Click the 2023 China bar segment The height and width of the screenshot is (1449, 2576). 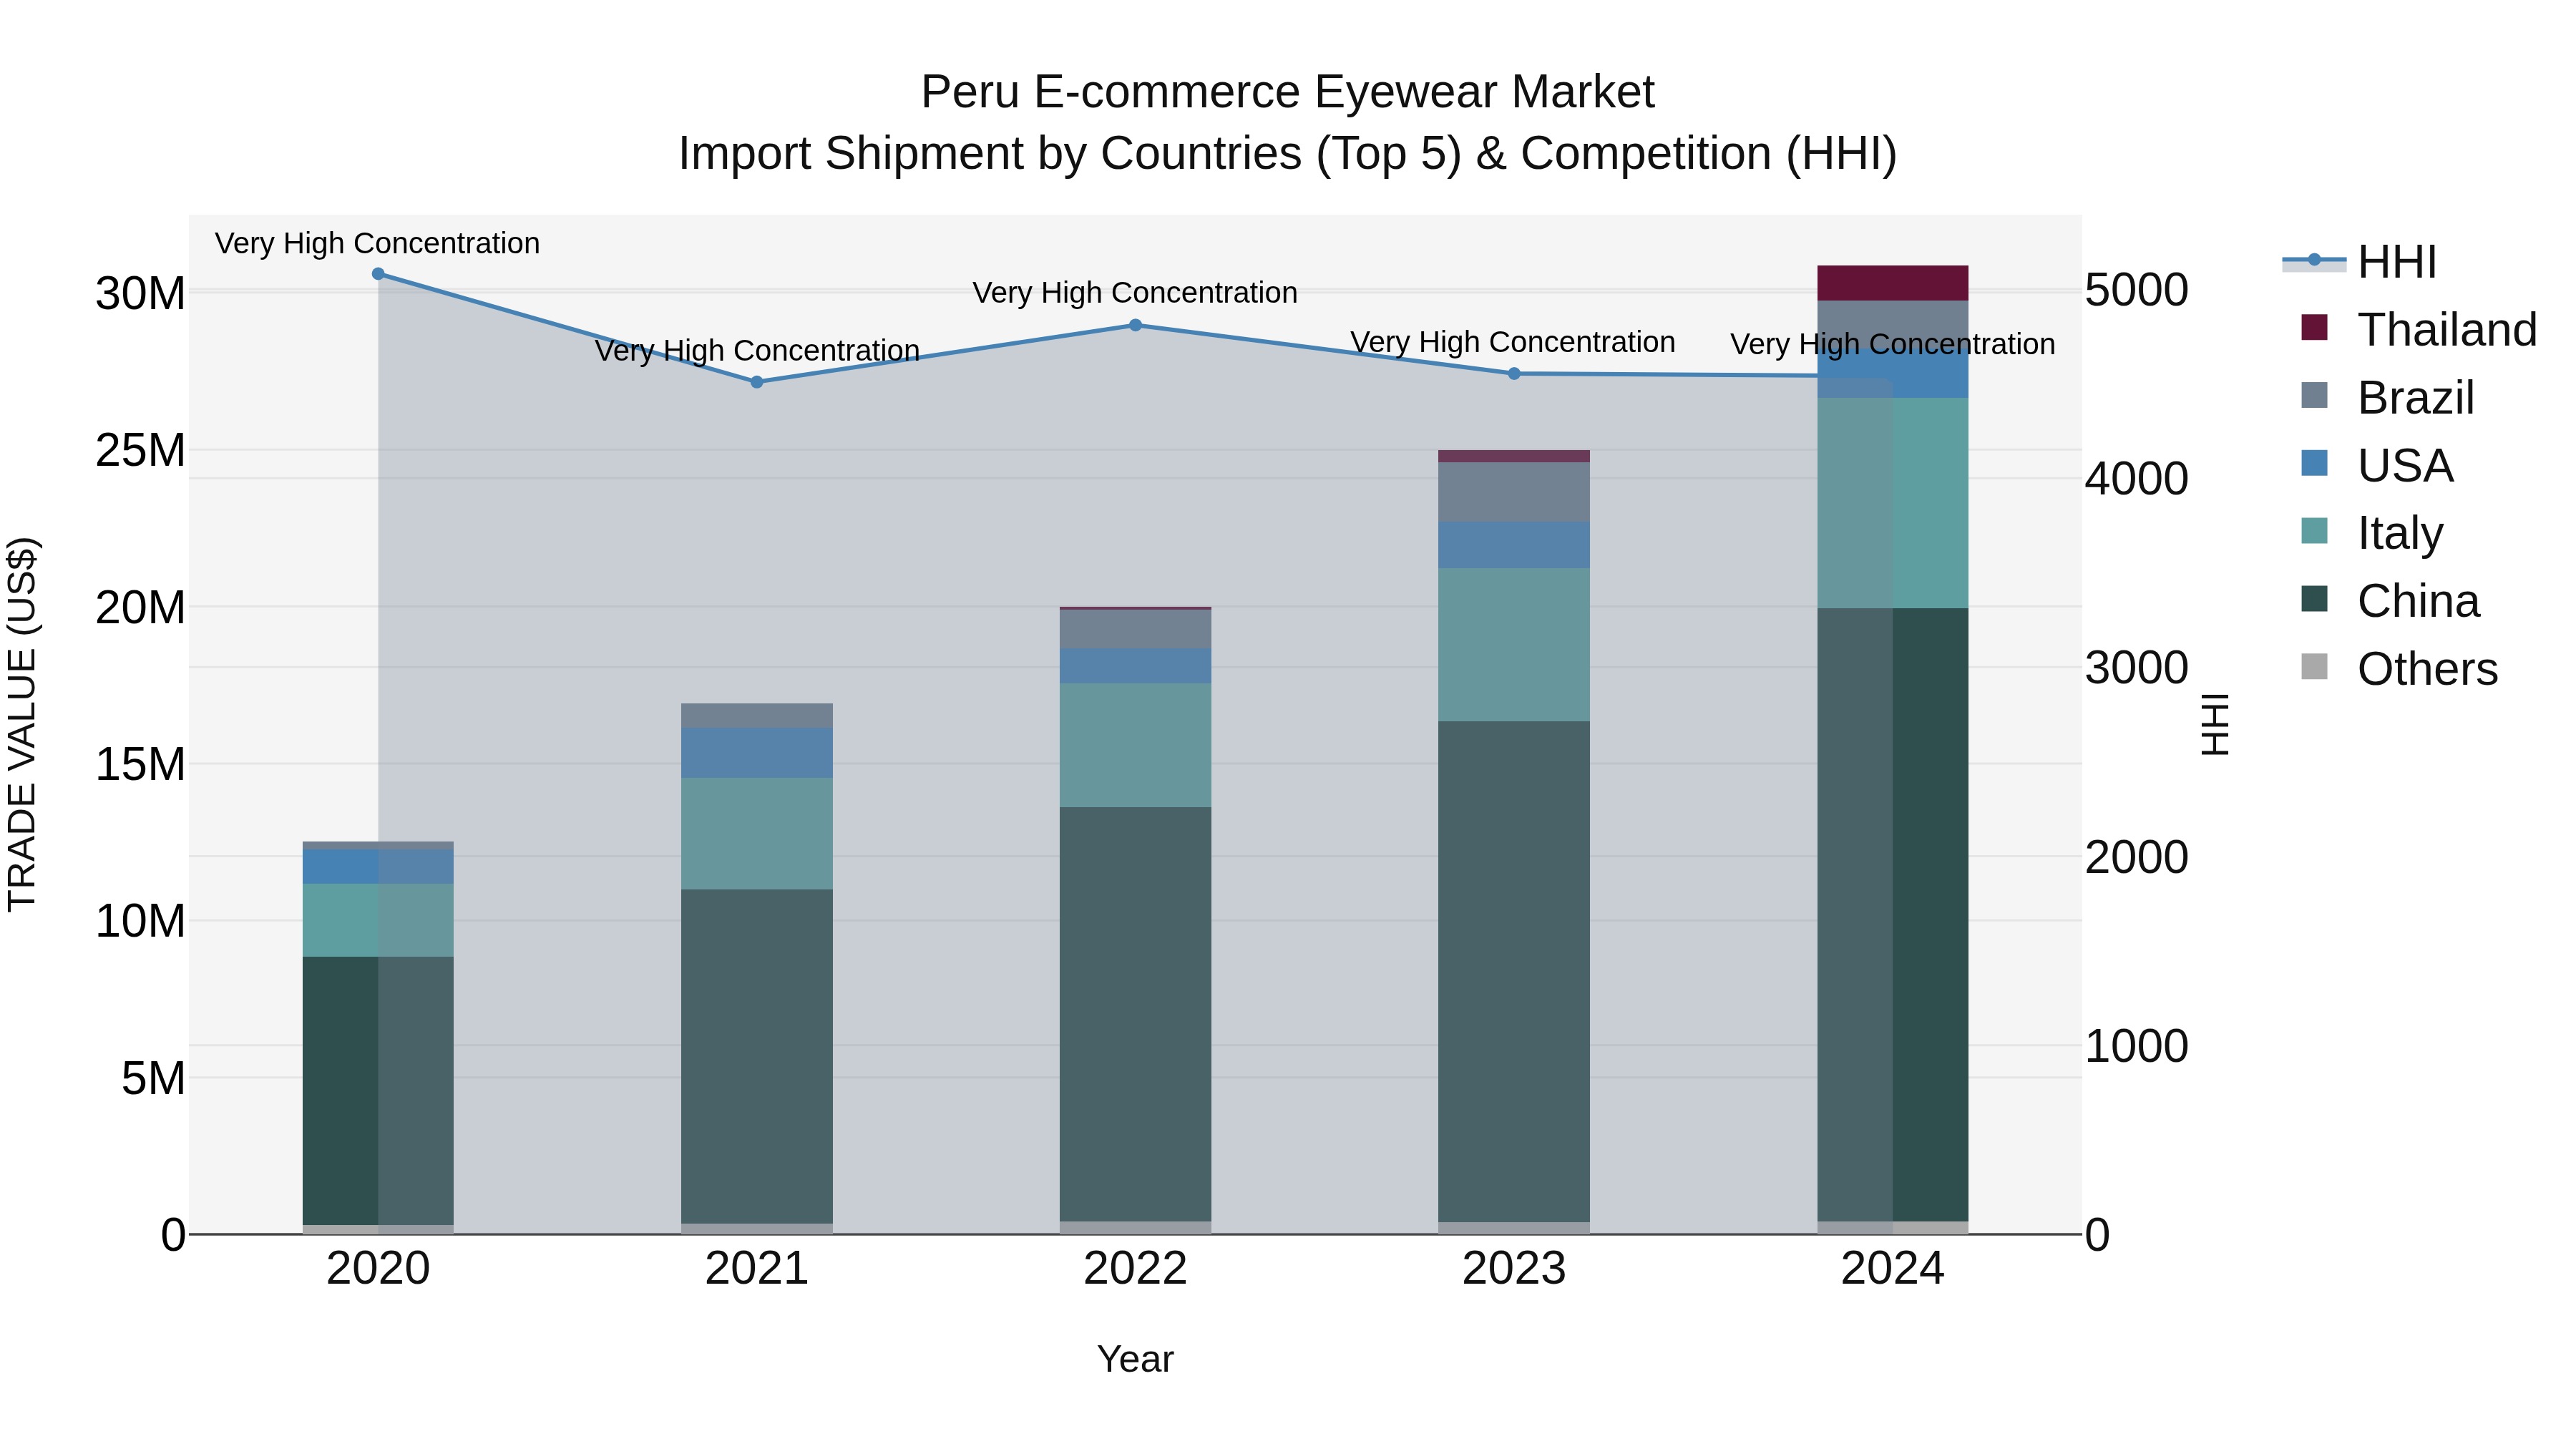click(1514, 972)
